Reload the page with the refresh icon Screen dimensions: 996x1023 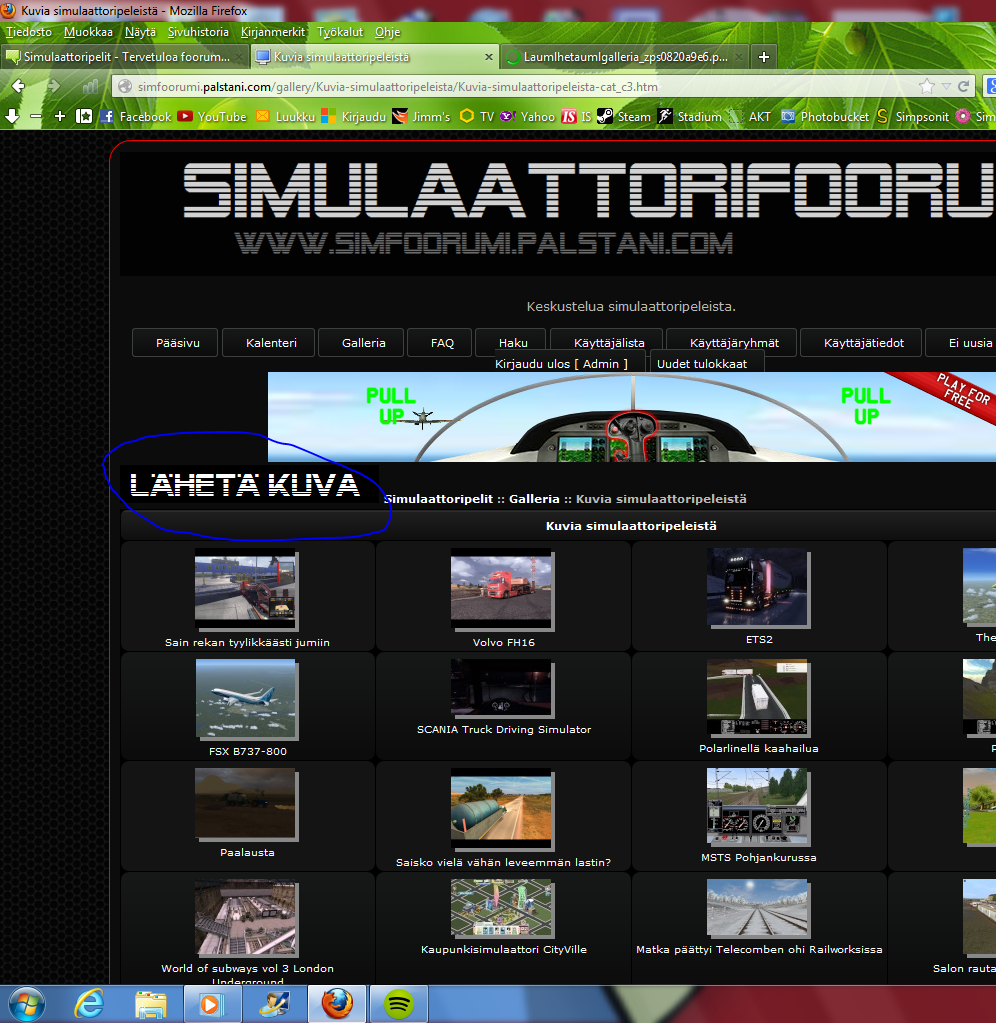(x=963, y=86)
